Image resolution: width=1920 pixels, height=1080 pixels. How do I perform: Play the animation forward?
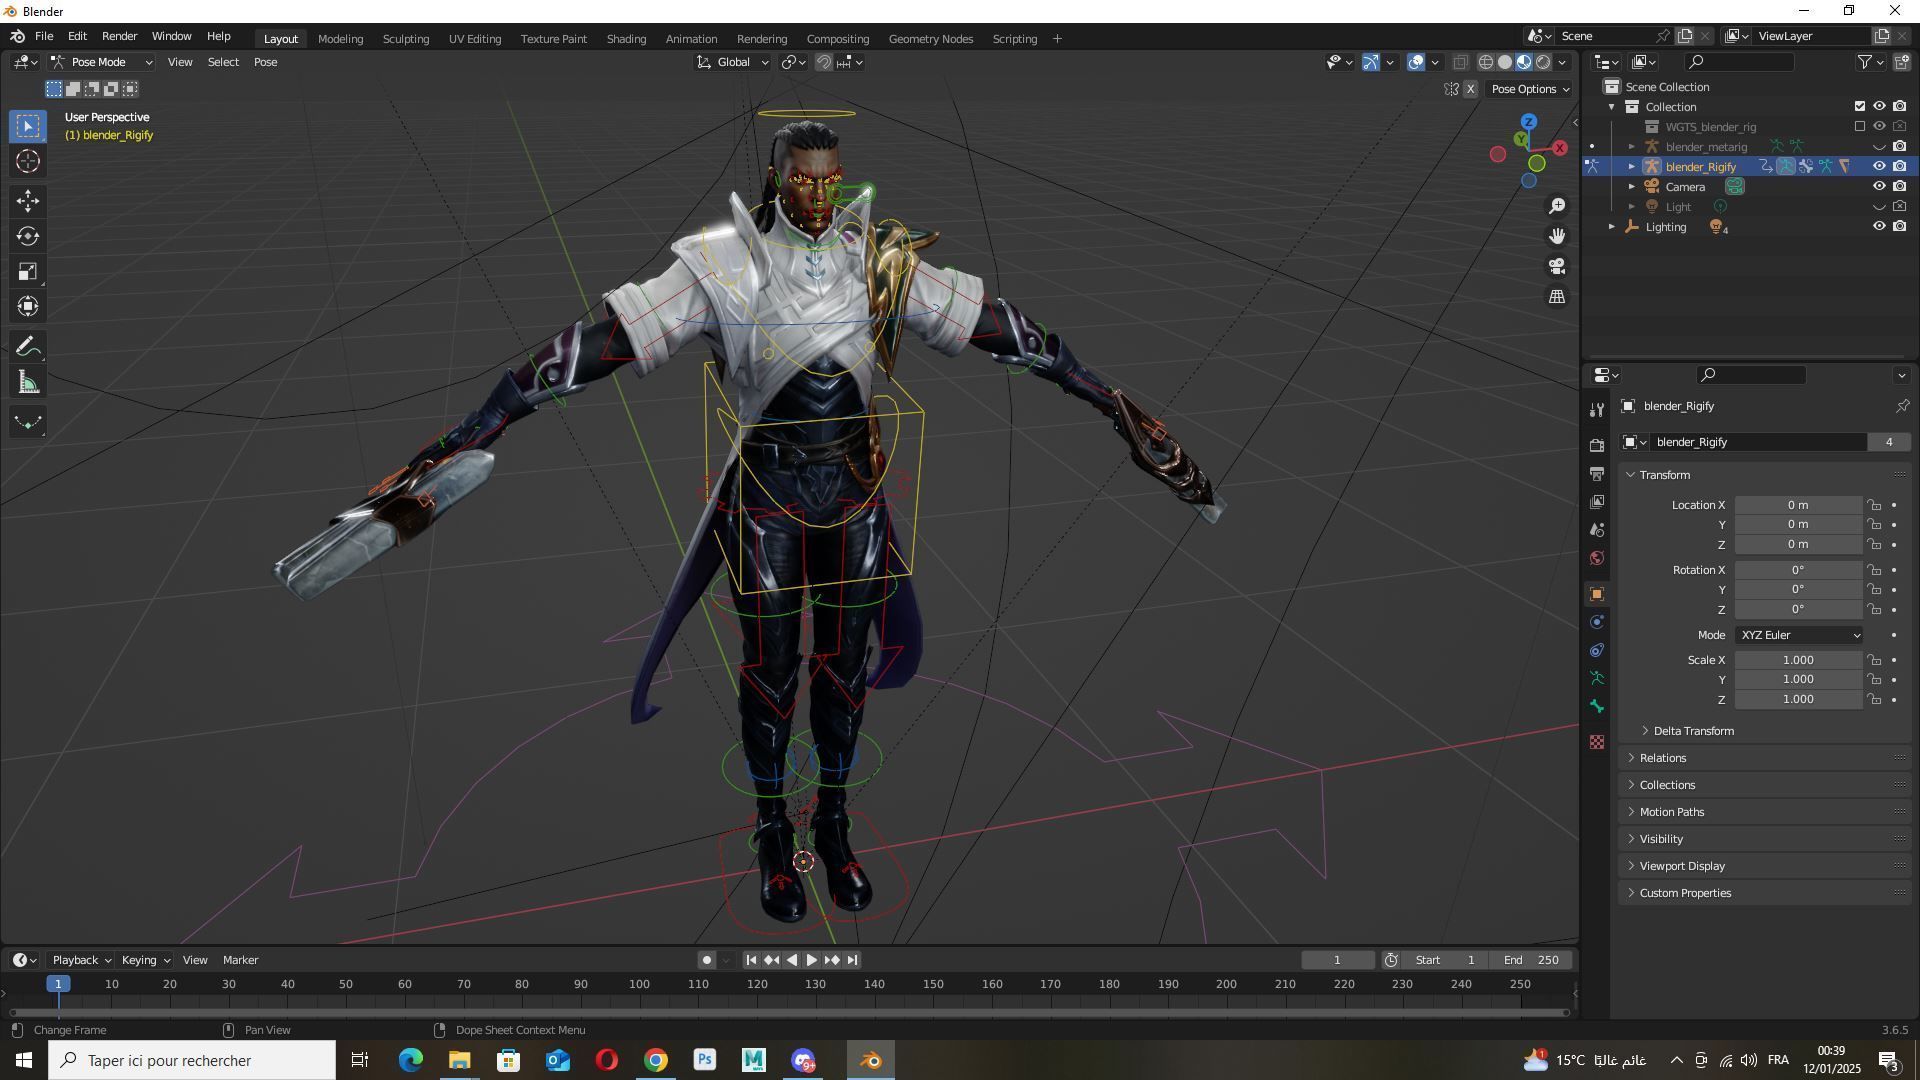(811, 960)
